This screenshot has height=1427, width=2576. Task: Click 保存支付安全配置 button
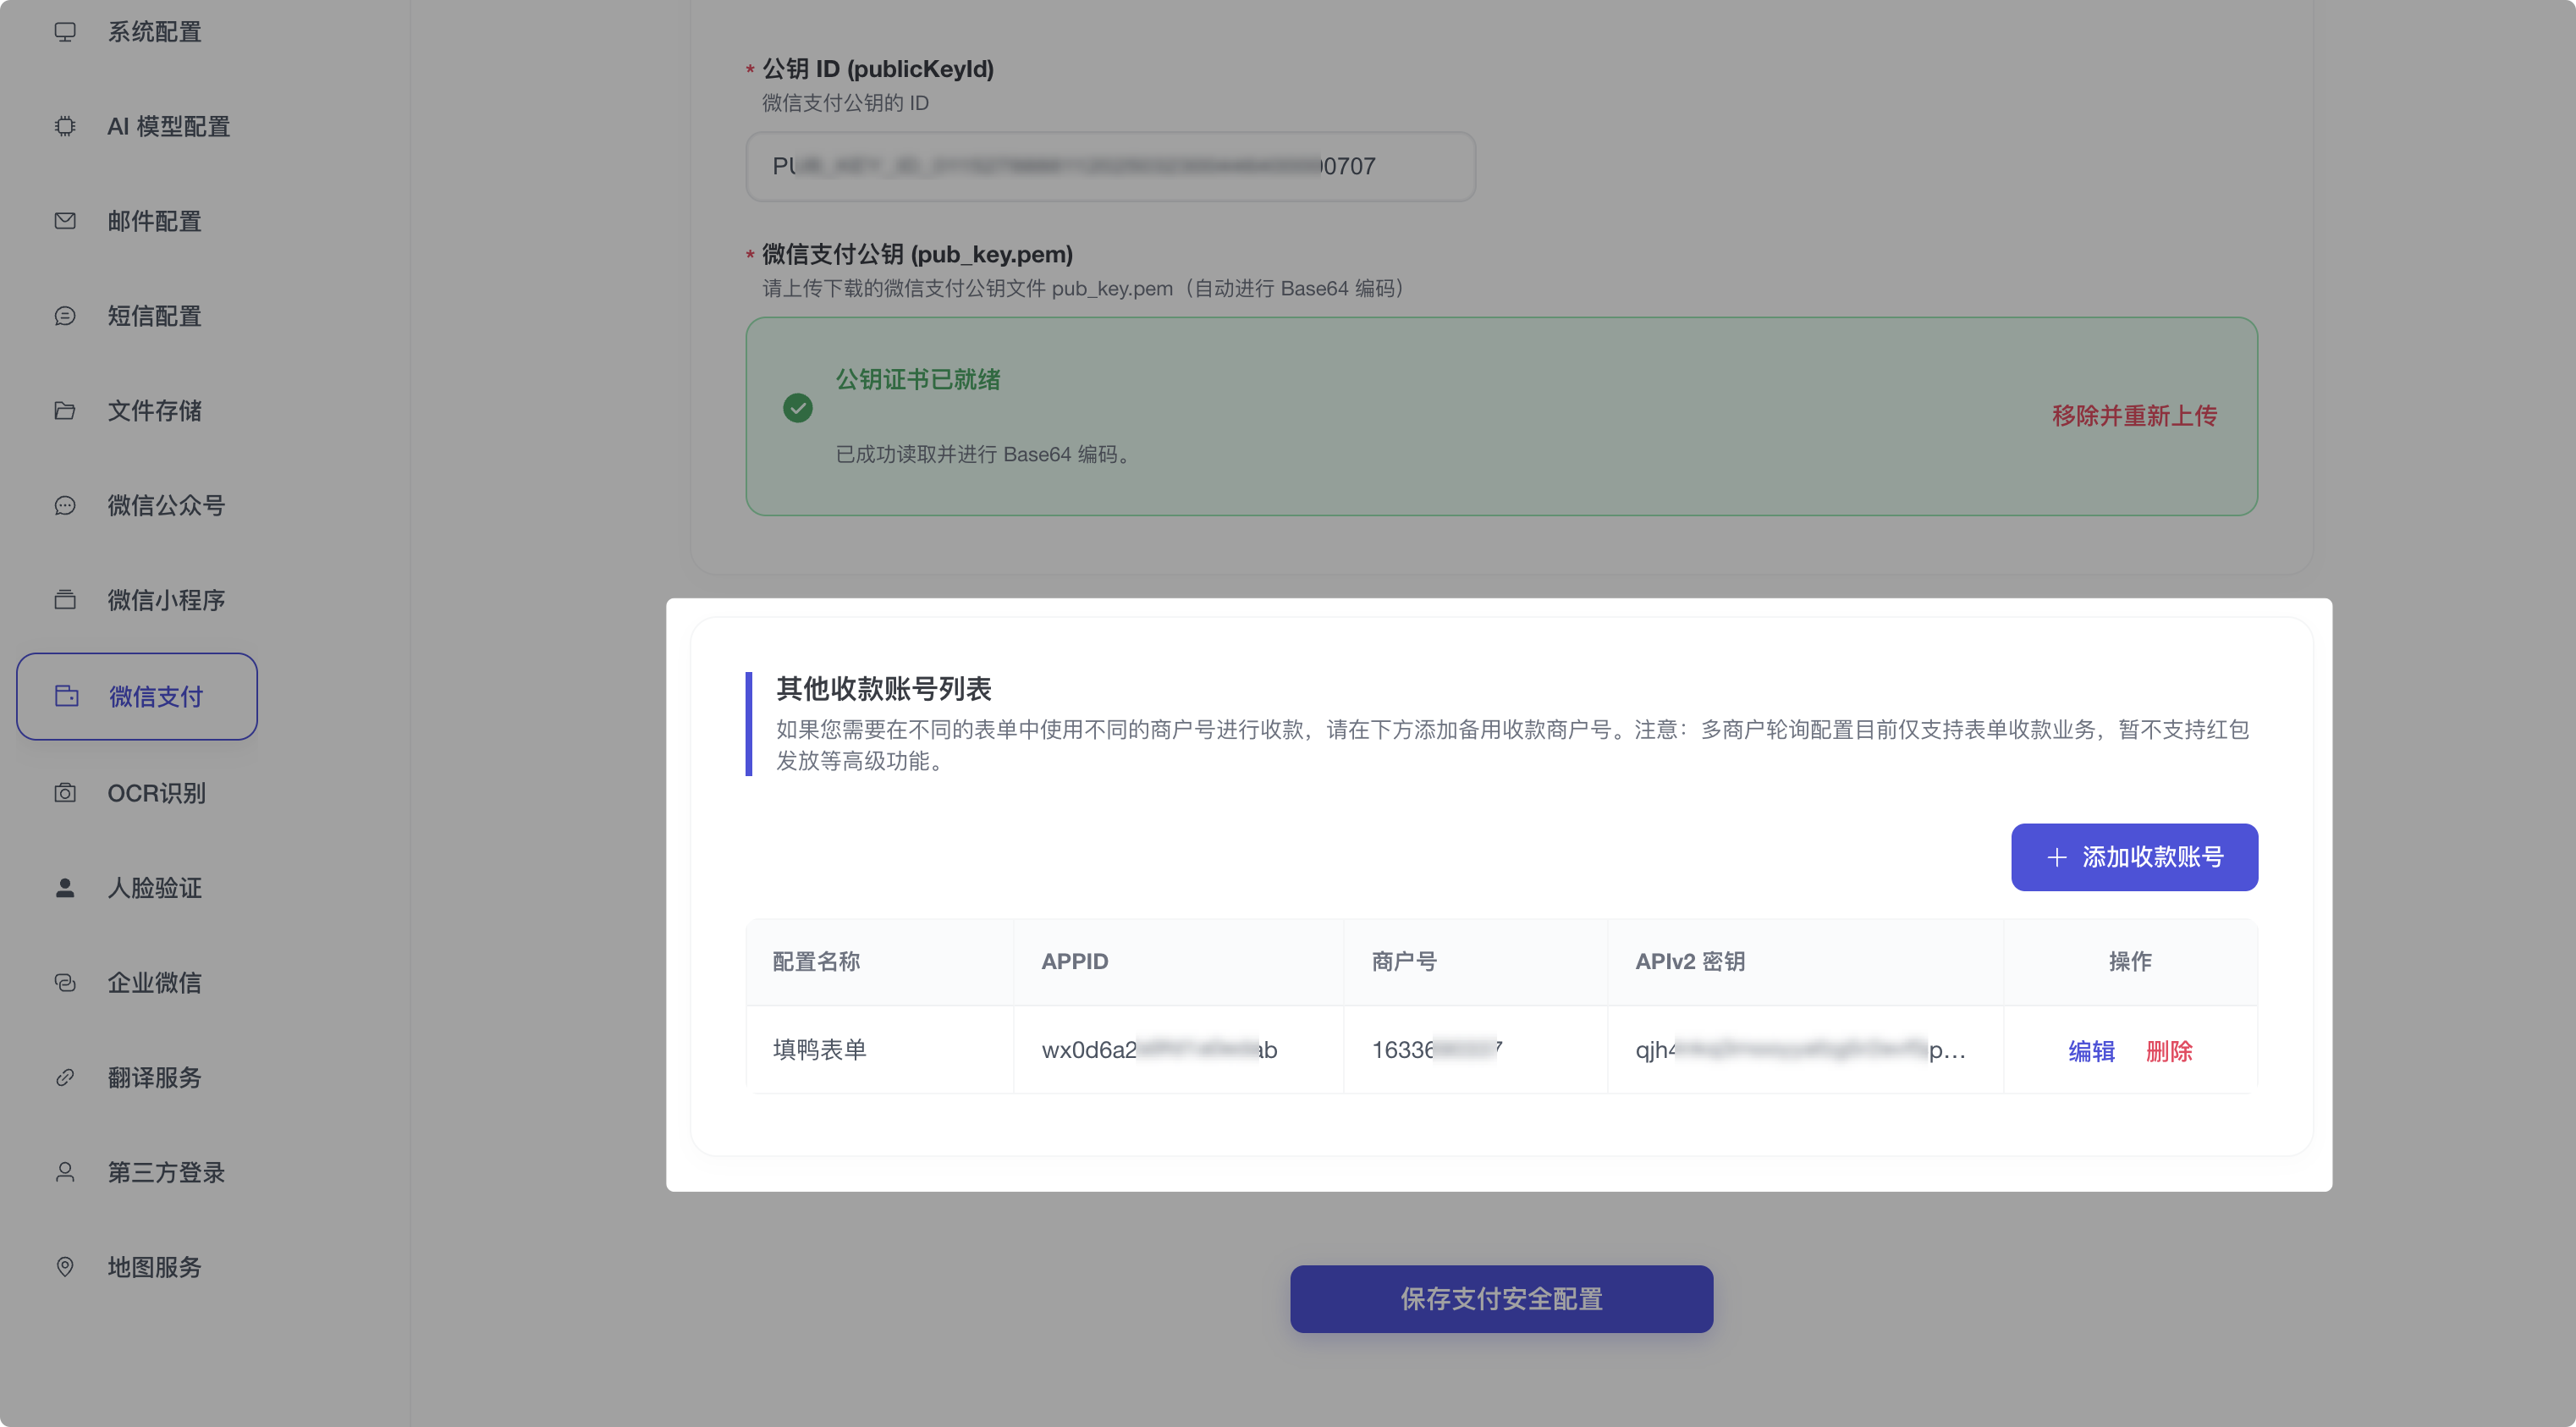(1501, 1299)
